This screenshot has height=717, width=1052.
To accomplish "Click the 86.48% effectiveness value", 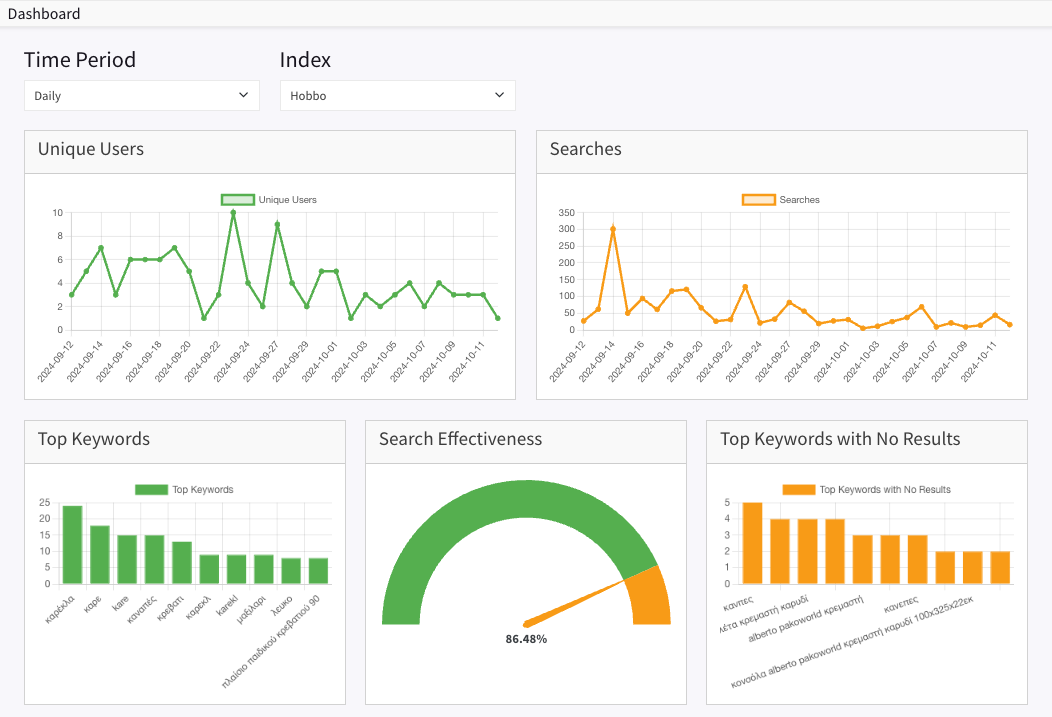I will click(x=526, y=639).
